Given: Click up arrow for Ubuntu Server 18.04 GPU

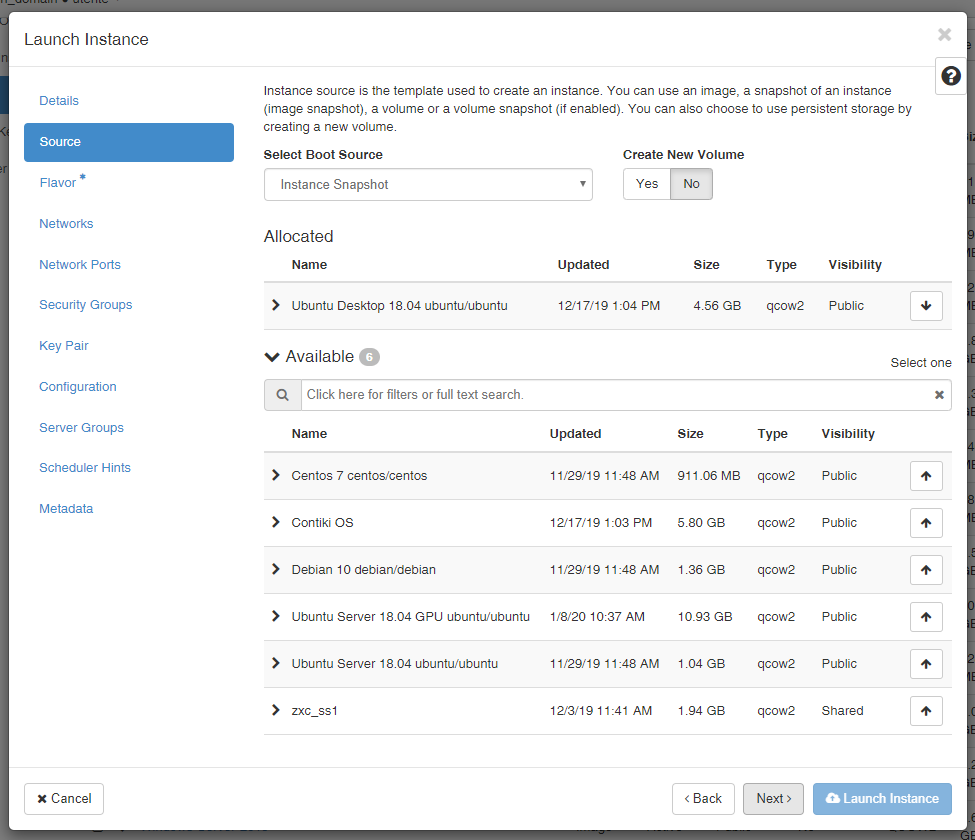Looking at the screenshot, I should click(926, 617).
